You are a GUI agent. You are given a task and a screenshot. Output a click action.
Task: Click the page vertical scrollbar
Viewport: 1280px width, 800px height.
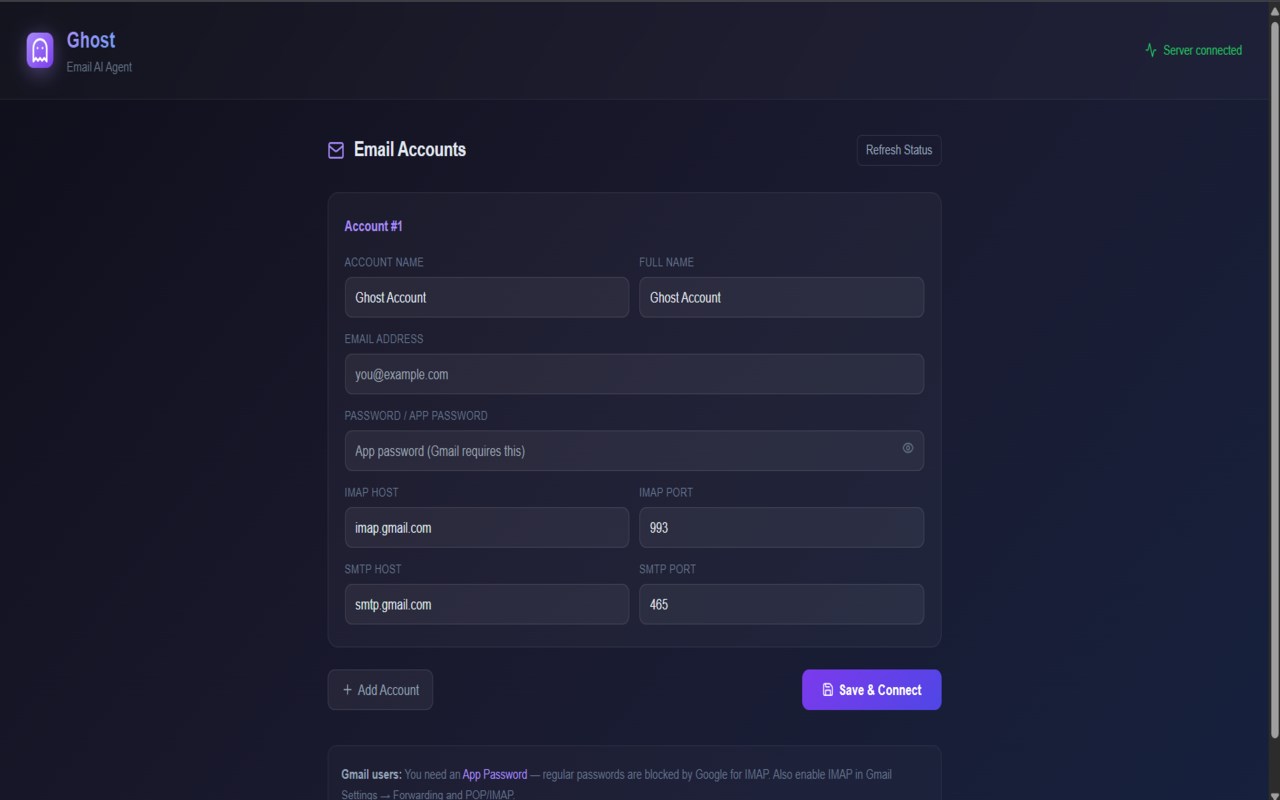1274,380
